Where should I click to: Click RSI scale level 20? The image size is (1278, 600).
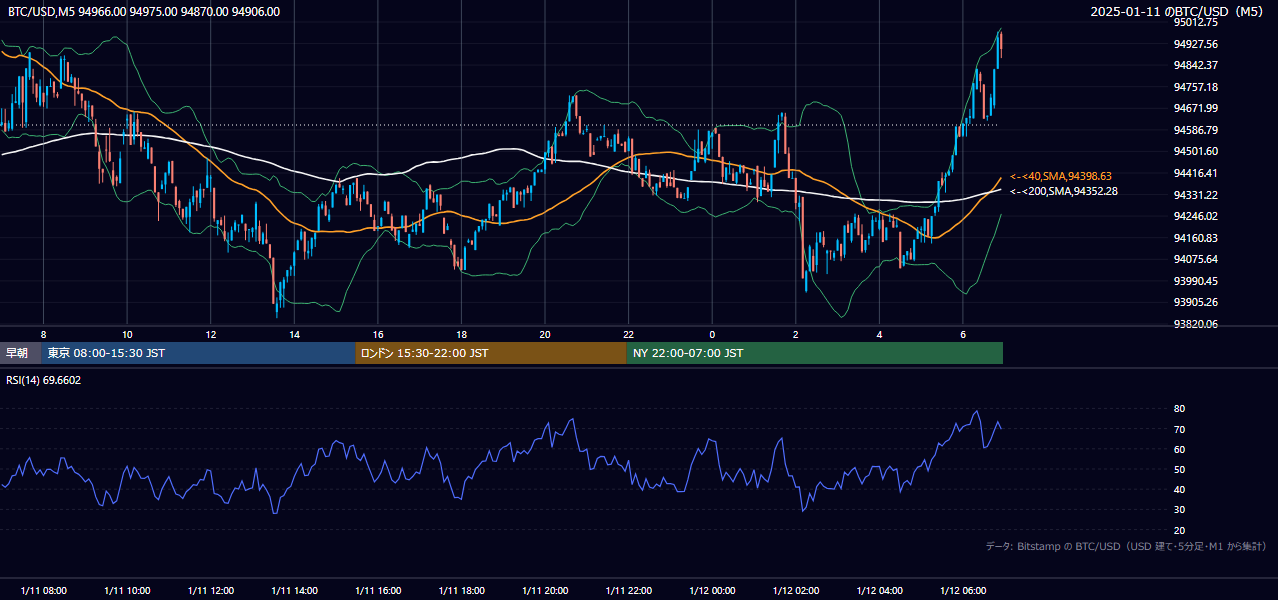1180,530
